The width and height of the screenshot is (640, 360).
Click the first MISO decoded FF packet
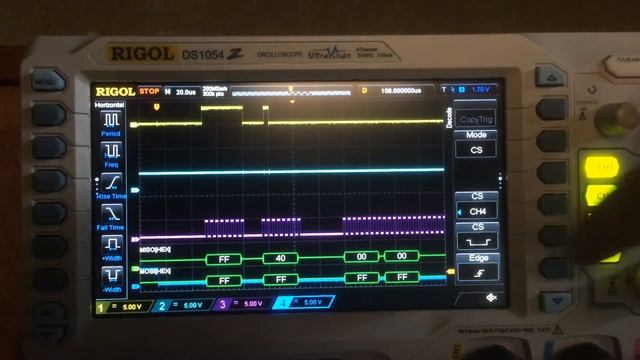pyautogui.click(x=224, y=259)
